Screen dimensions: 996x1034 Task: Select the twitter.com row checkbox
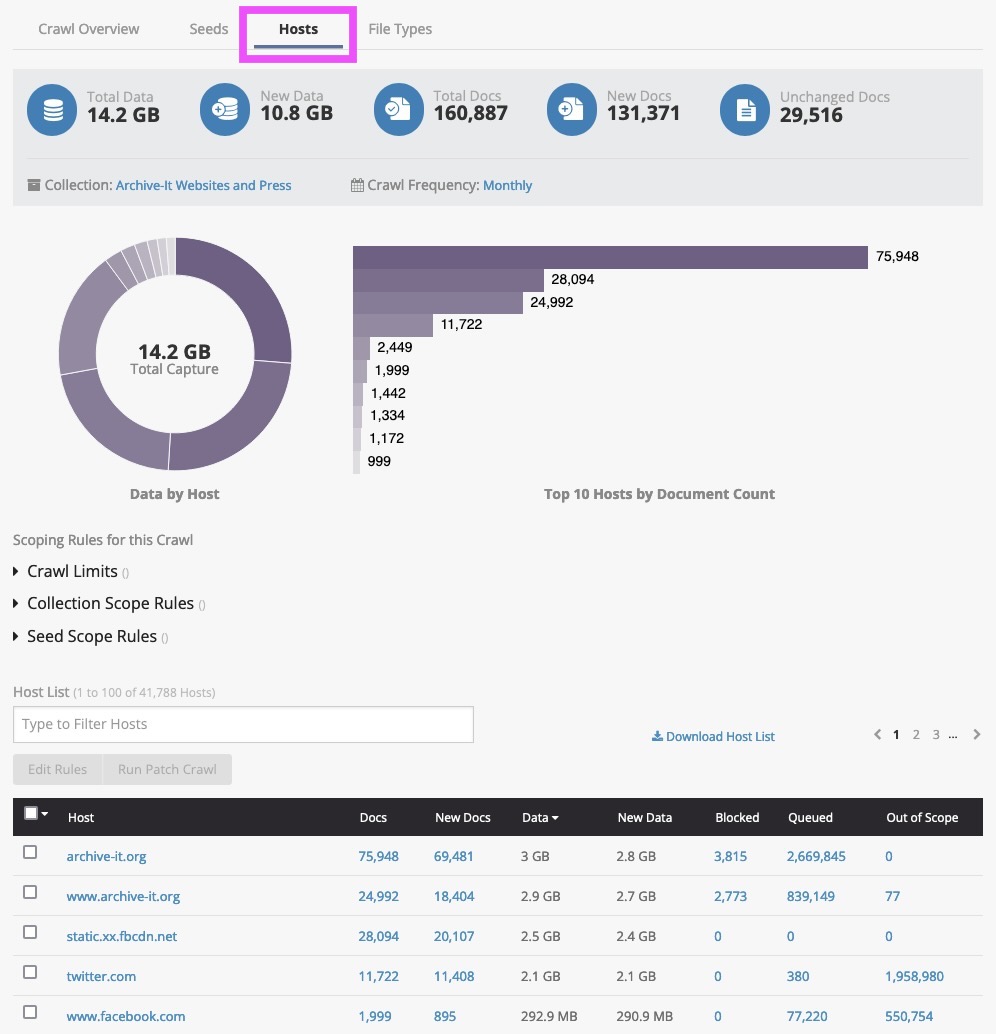click(x=30, y=972)
